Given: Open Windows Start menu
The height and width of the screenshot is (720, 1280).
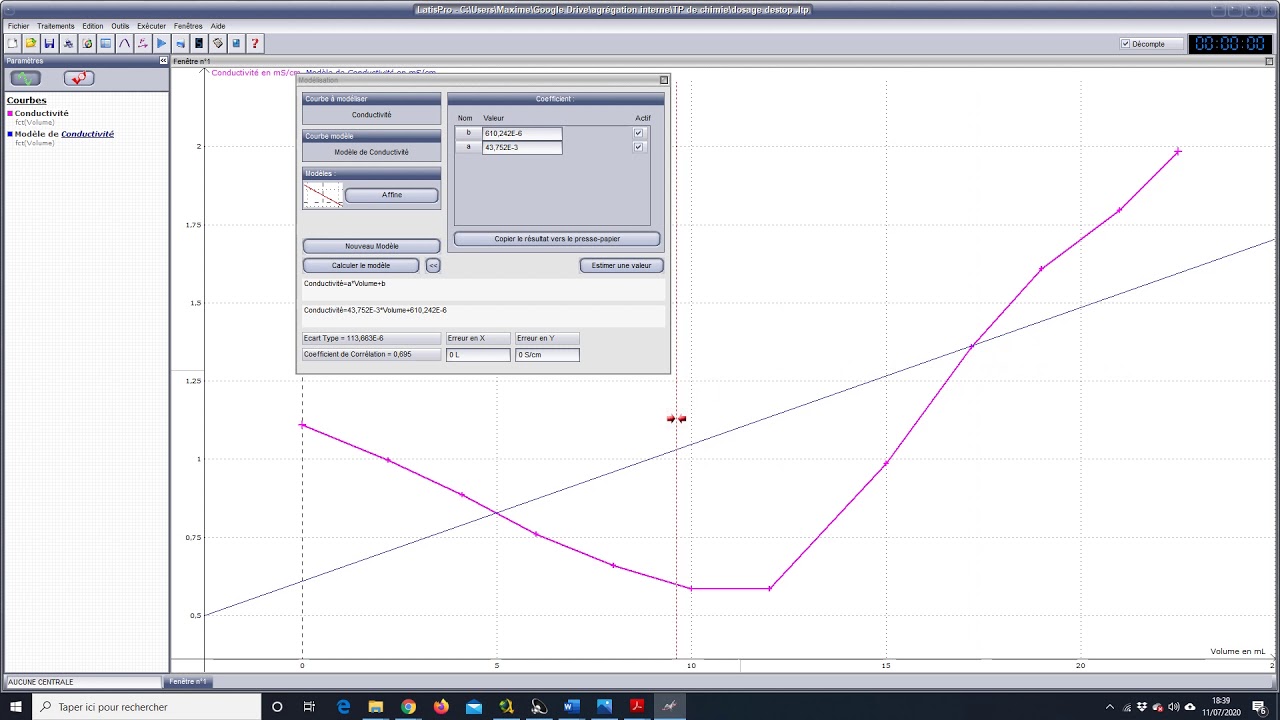Looking at the screenshot, I should [x=16, y=707].
